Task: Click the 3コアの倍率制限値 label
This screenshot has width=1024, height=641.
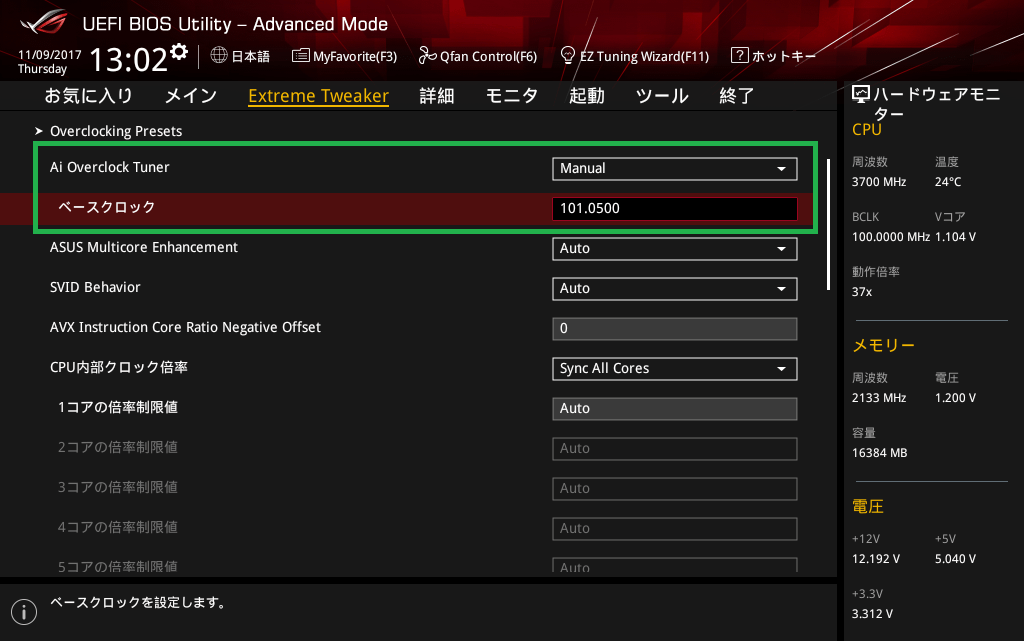Action: pos(118,488)
